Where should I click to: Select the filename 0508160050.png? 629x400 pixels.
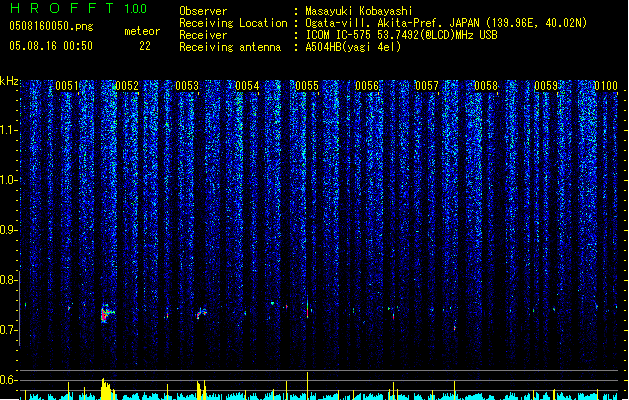click(x=51, y=26)
